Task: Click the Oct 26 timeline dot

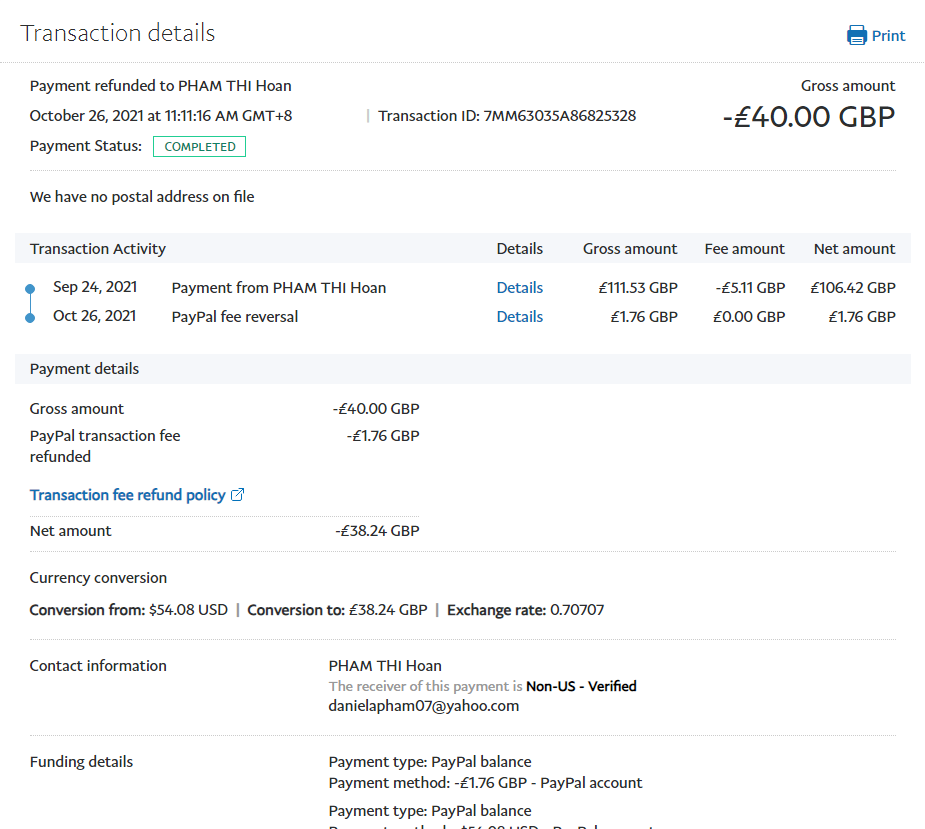Action: 30,318
